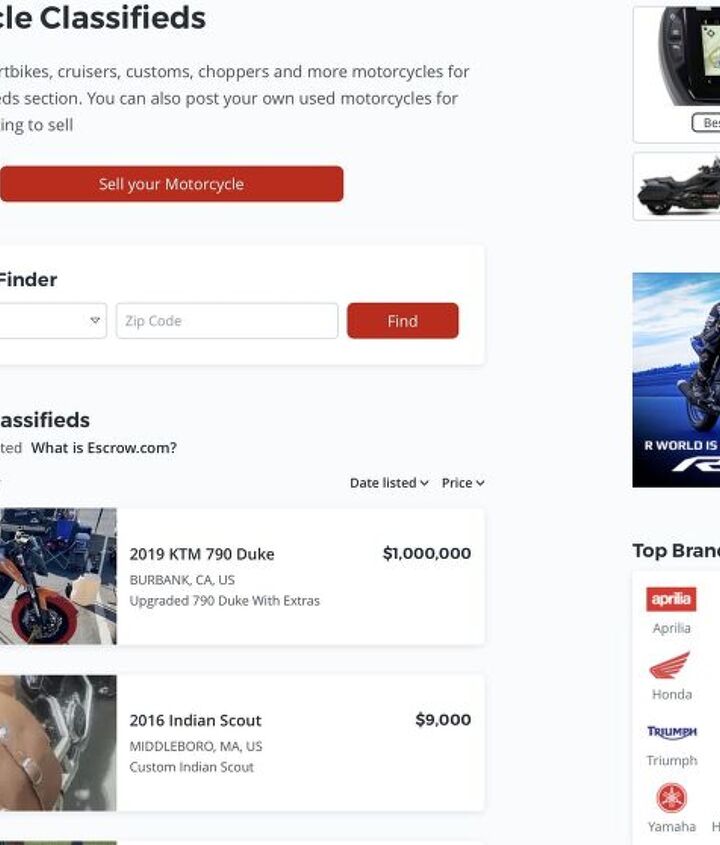Viewport: 720px width, 845px height.
Task: Click the red Find button
Action: tap(403, 321)
